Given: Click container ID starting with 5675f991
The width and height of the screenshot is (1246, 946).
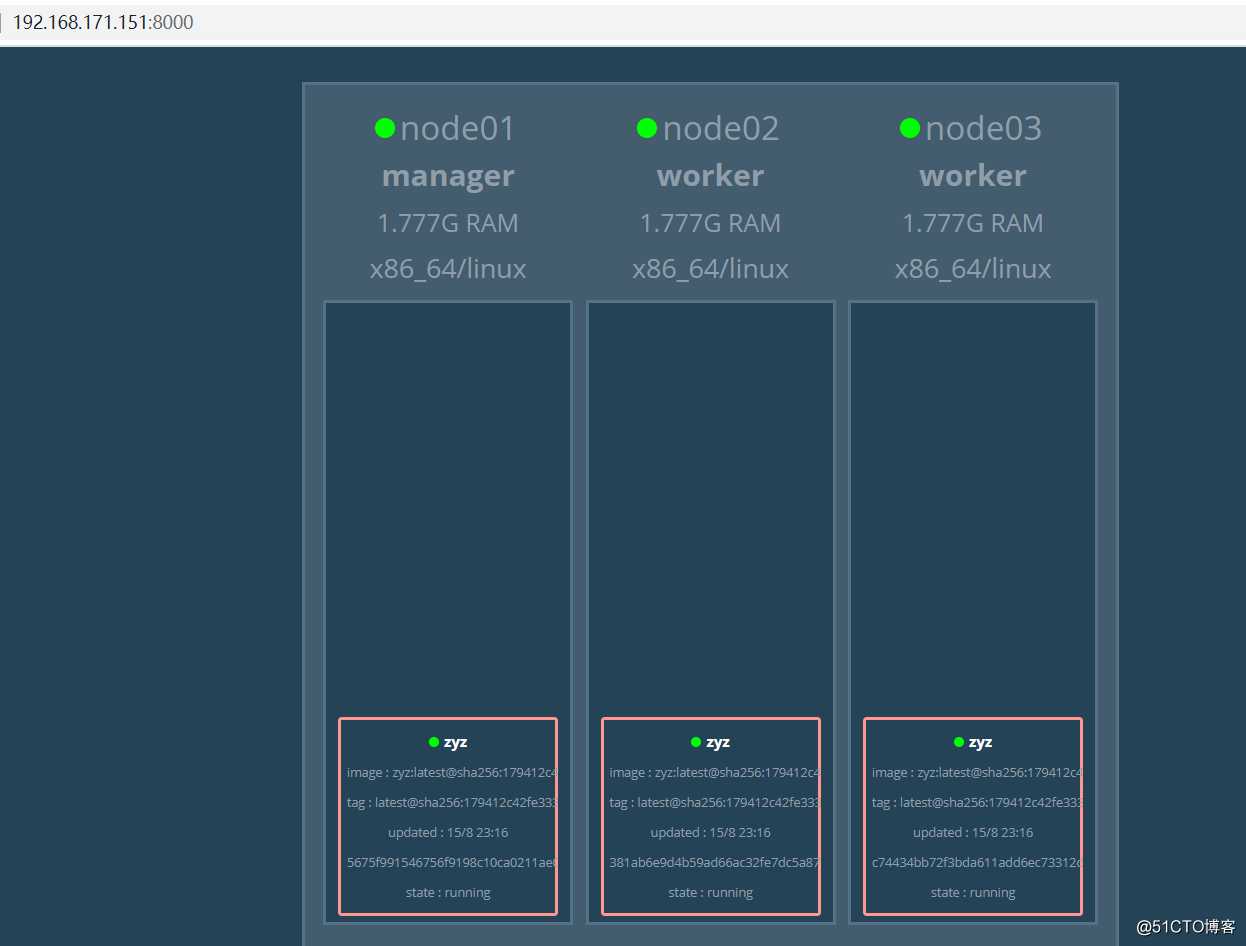Looking at the screenshot, I should tap(451, 862).
